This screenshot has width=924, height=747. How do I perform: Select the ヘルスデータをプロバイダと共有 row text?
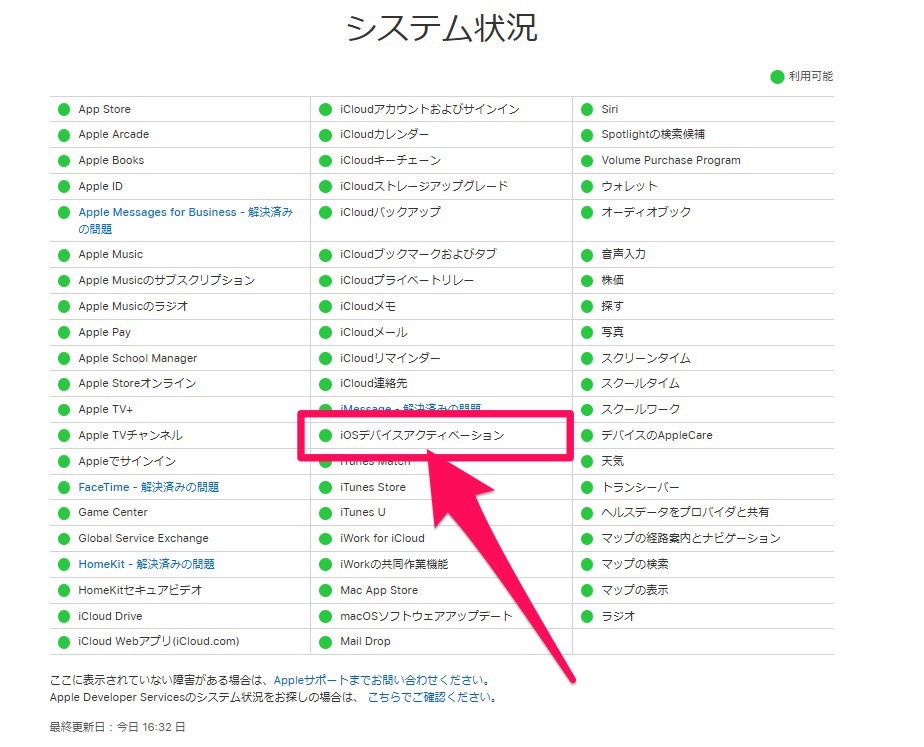[685, 513]
